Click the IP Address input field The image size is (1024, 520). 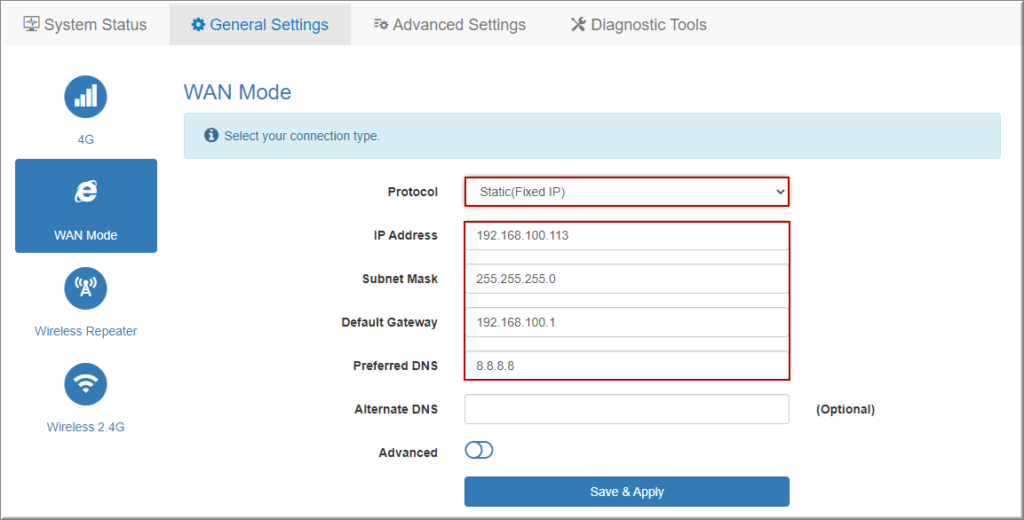[x=627, y=236]
